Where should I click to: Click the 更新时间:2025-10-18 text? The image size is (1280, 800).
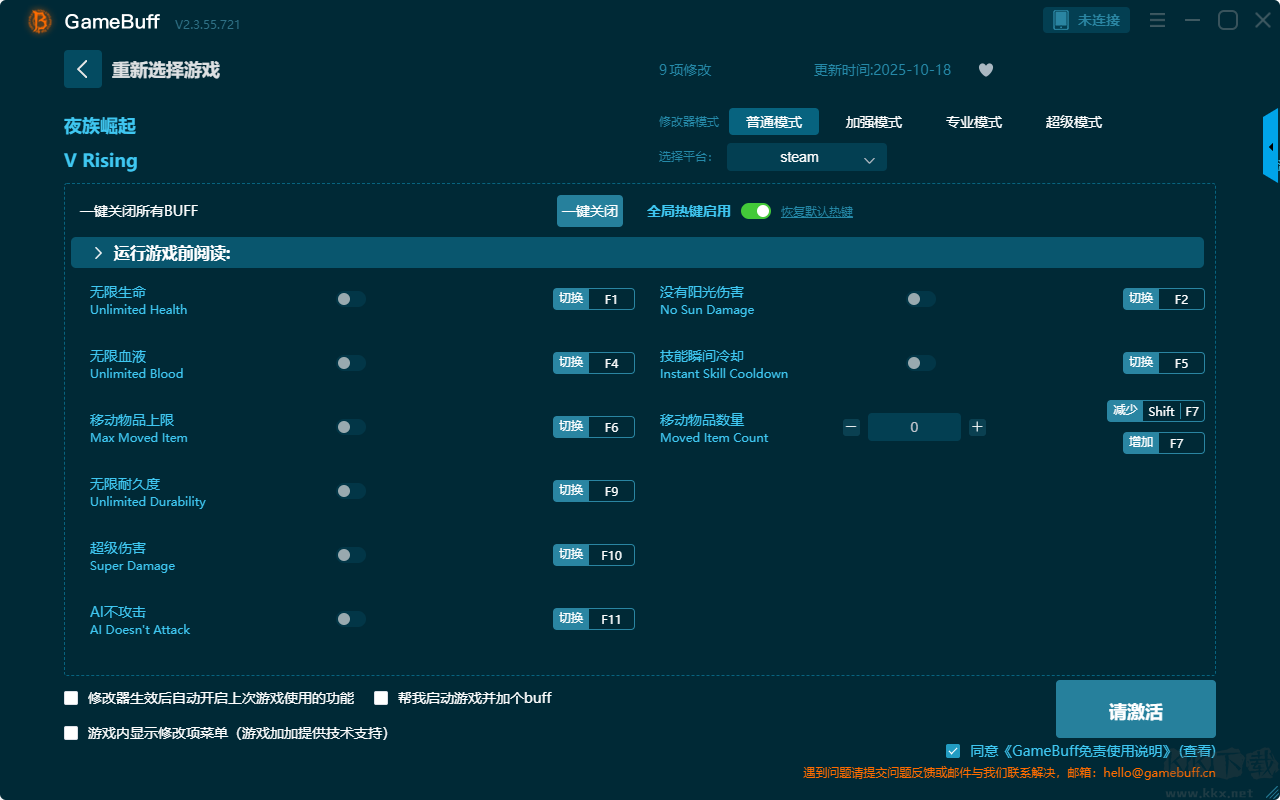883,70
